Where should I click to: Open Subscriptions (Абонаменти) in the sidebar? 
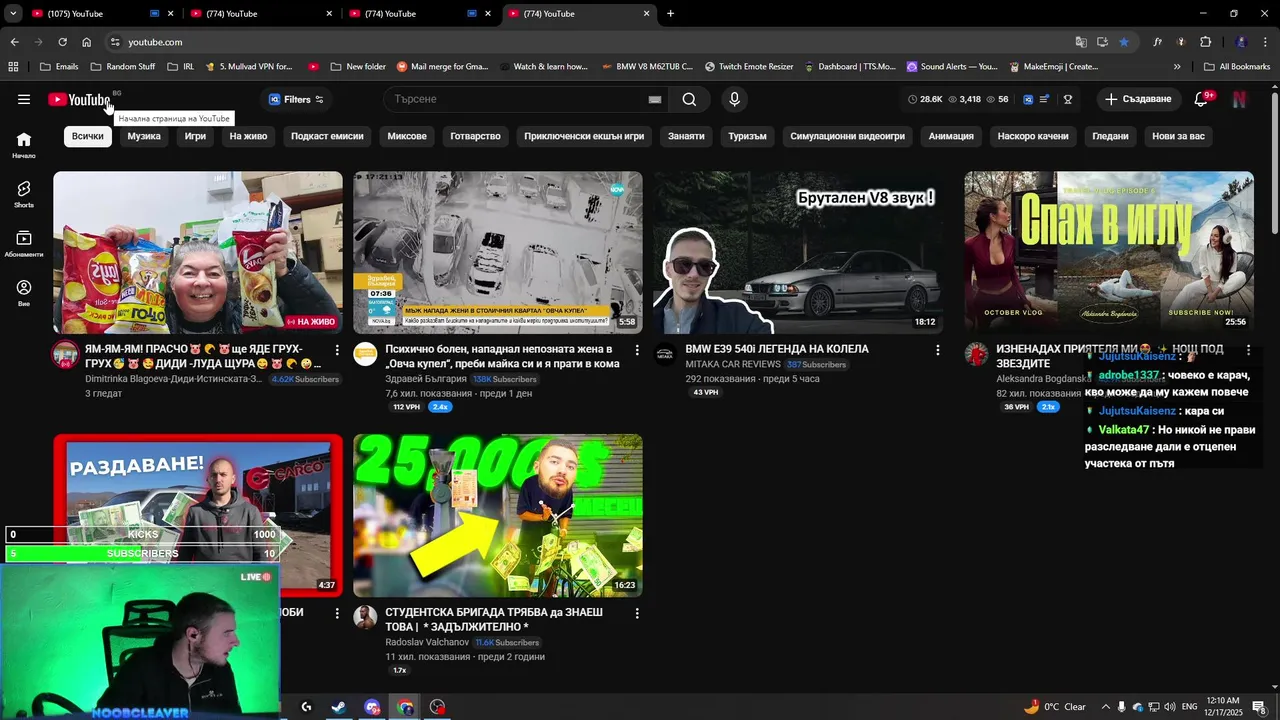click(x=24, y=243)
